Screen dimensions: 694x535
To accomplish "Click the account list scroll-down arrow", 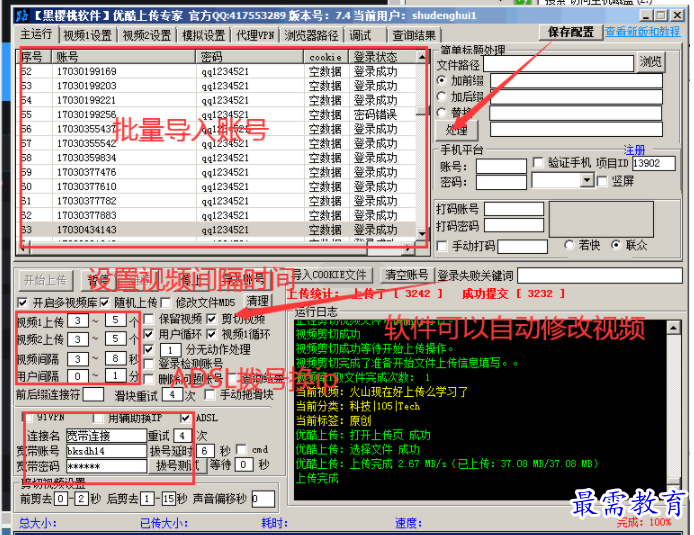I will tap(422, 235).
